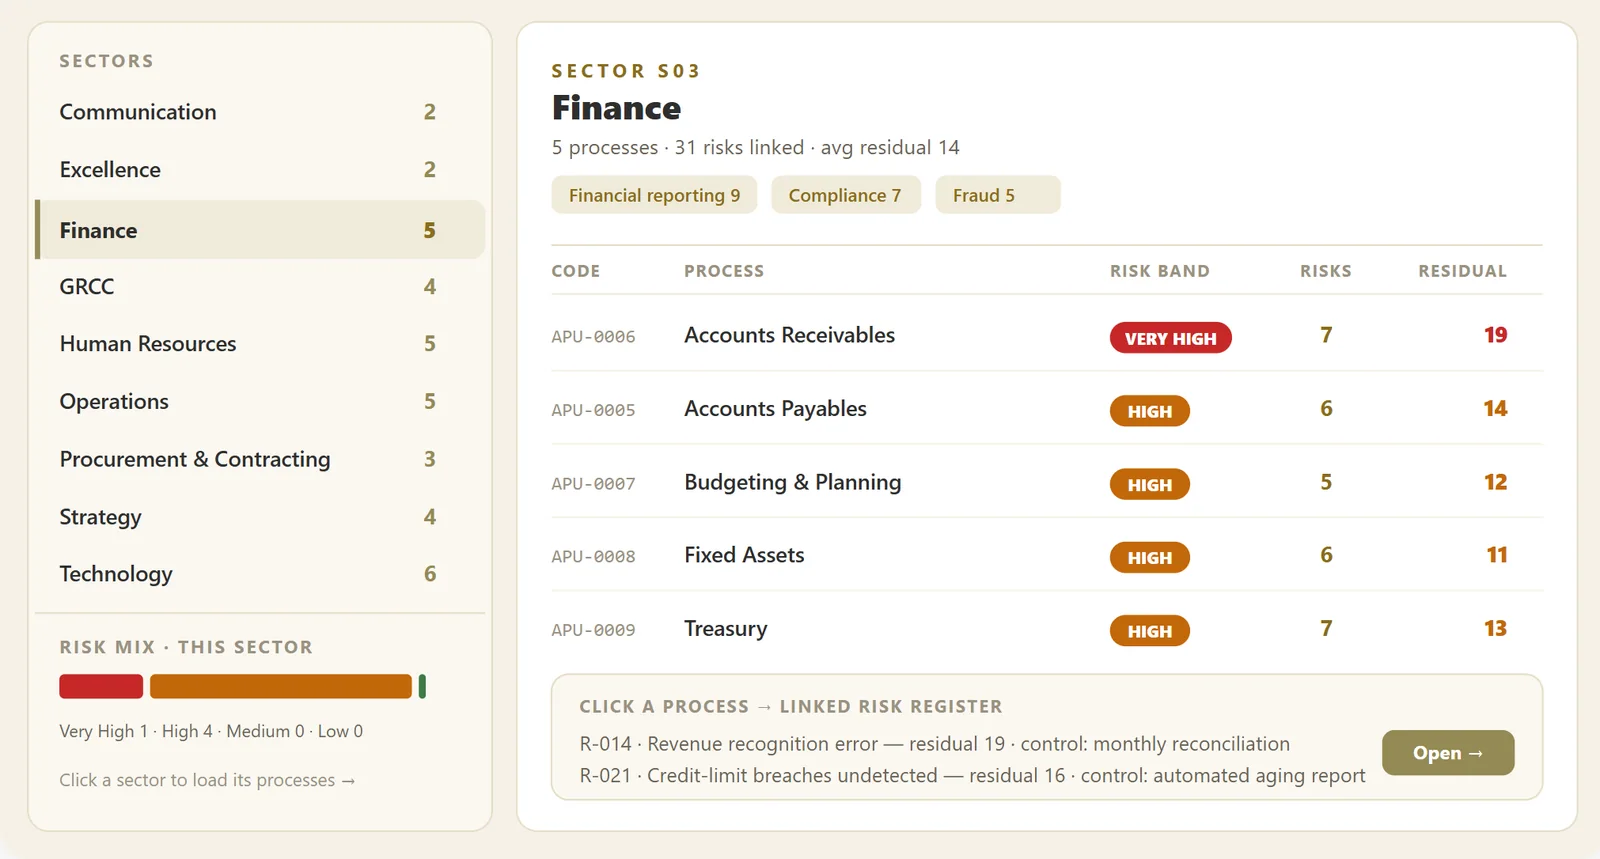This screenshot has width=1600, height=859.
Task: Click process code APU-0006
Action: (593, 337)
